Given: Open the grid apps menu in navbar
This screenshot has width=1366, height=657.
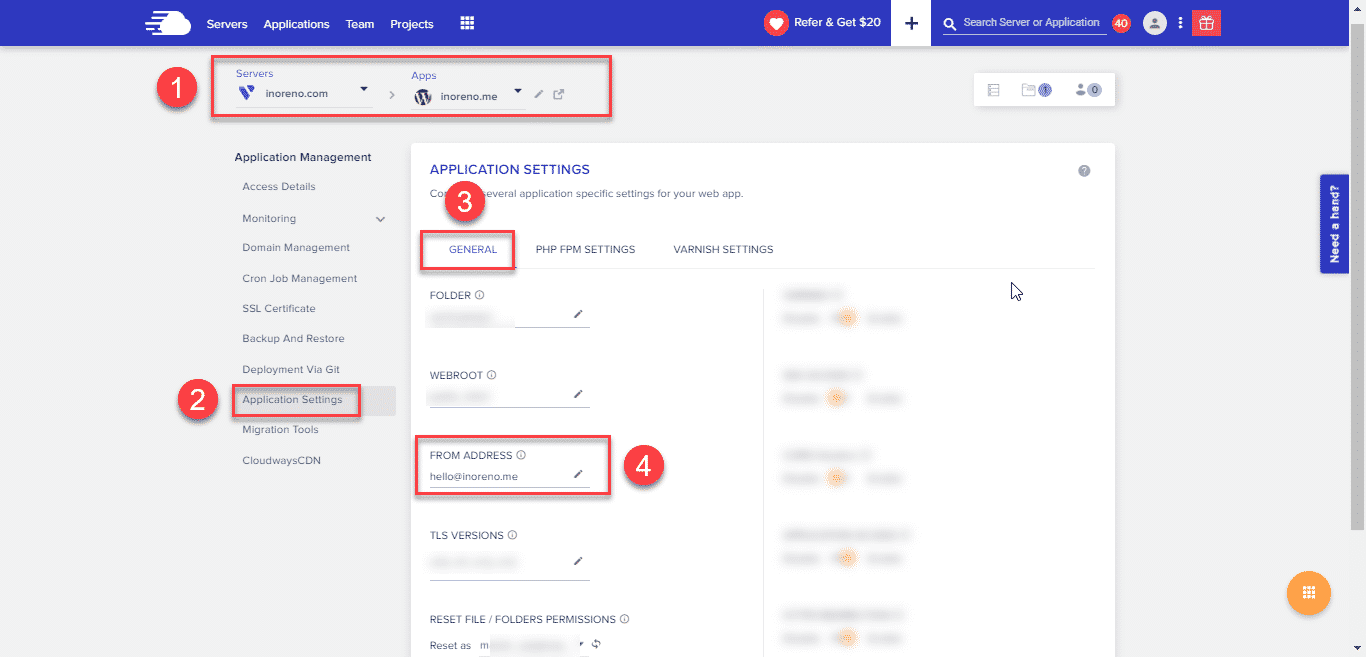Looking at the screenshot, I should (x=467, y=23).
